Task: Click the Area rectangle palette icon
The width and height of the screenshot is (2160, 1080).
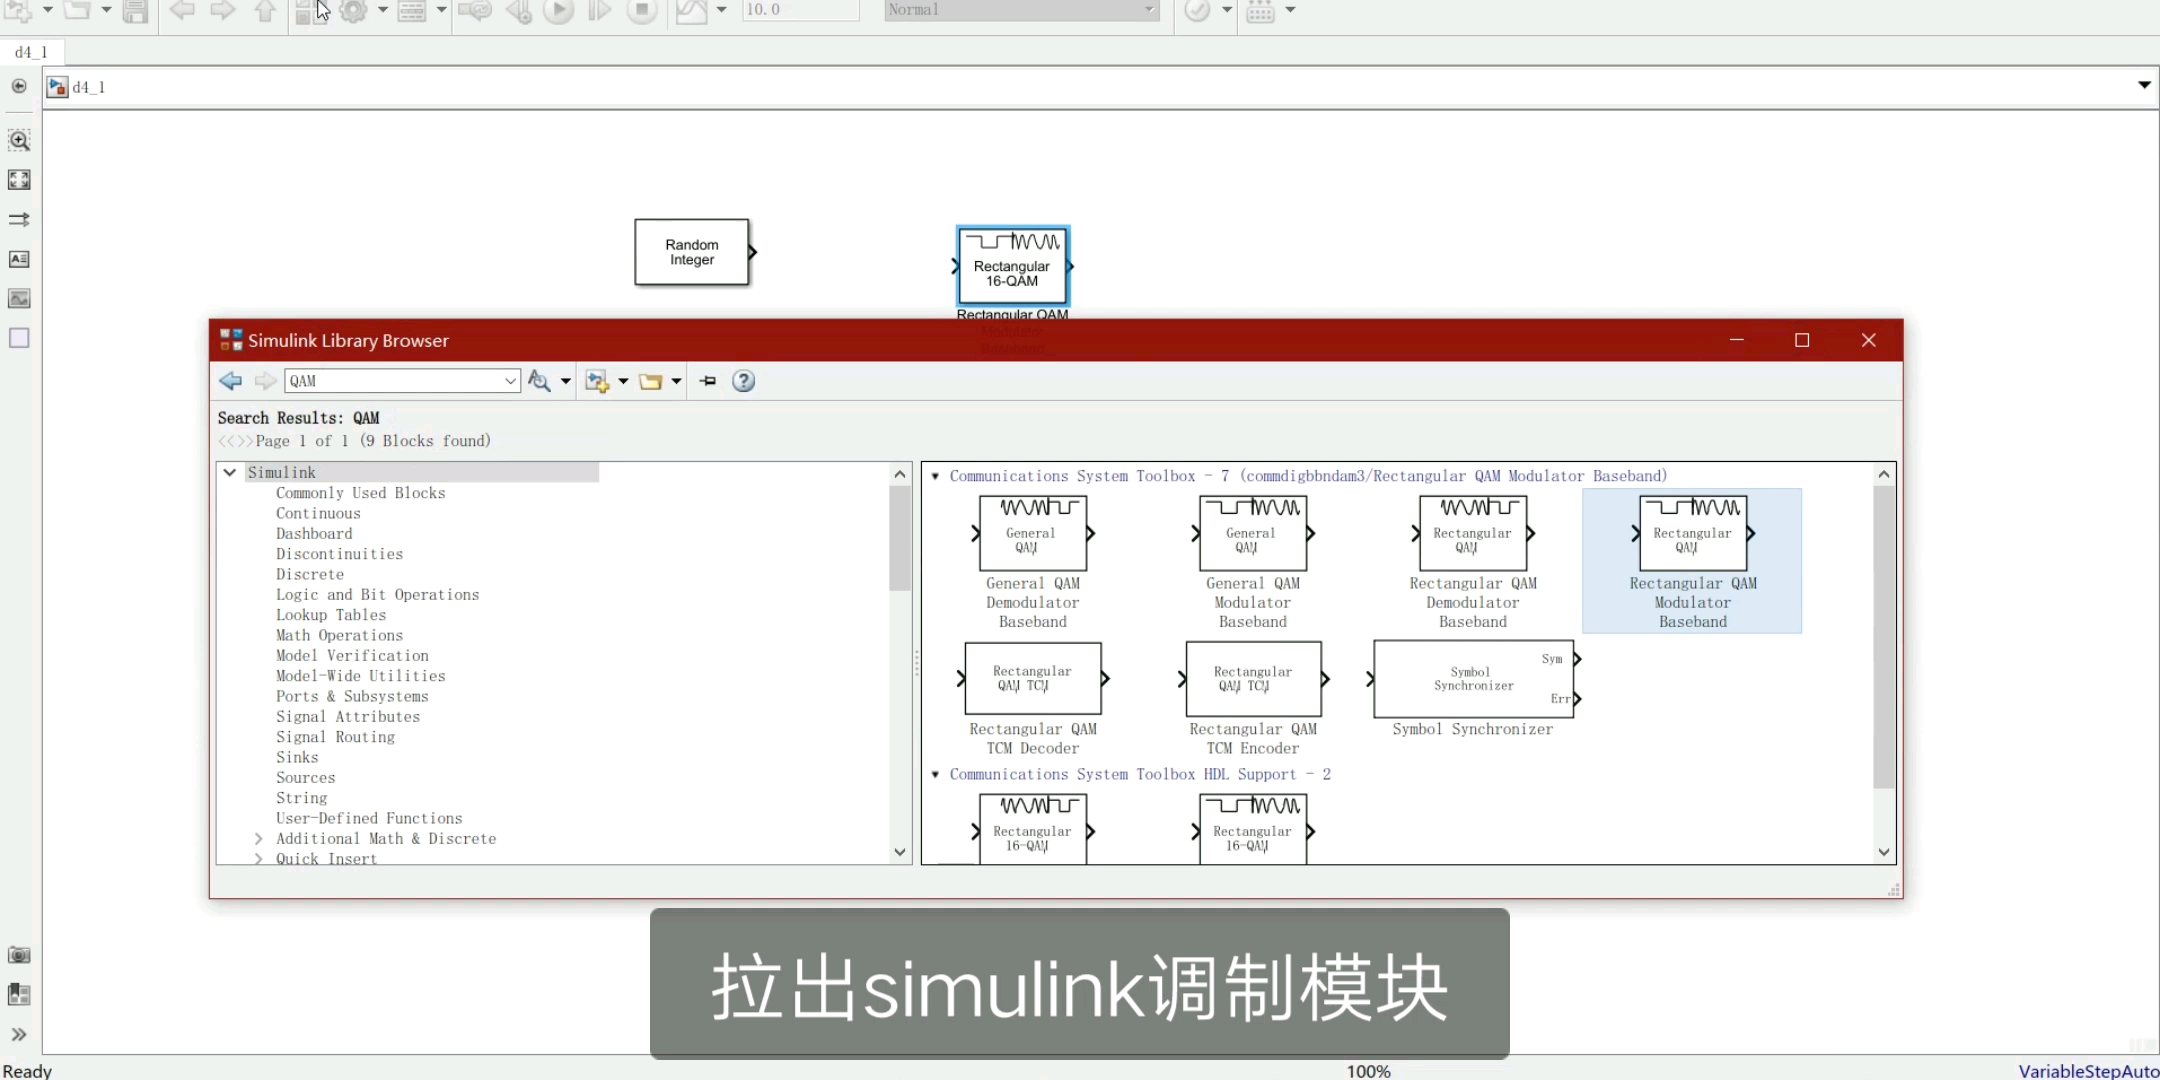Action: click(19, 338)
